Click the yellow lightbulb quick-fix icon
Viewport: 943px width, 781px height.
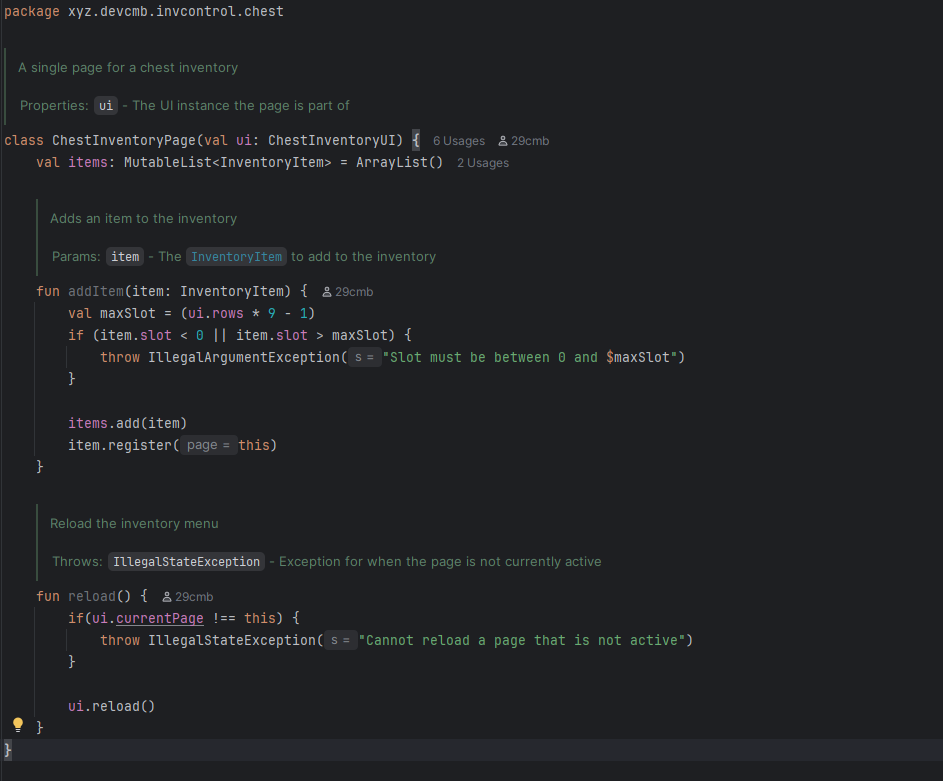[x=17, y=724]
